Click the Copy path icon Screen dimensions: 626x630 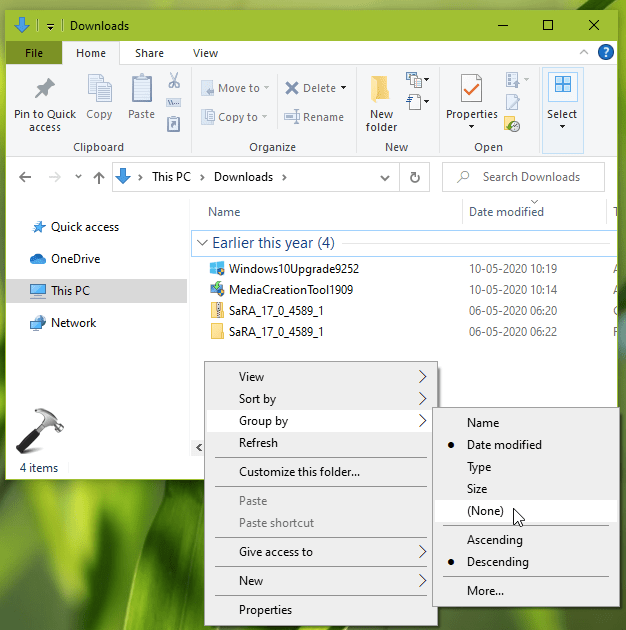[x=174, y=102]
